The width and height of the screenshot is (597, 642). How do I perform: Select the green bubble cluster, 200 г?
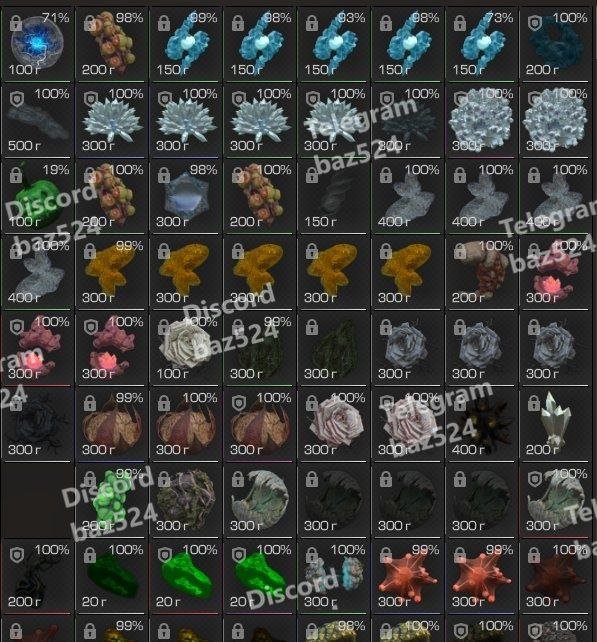(x=112, y=500)
